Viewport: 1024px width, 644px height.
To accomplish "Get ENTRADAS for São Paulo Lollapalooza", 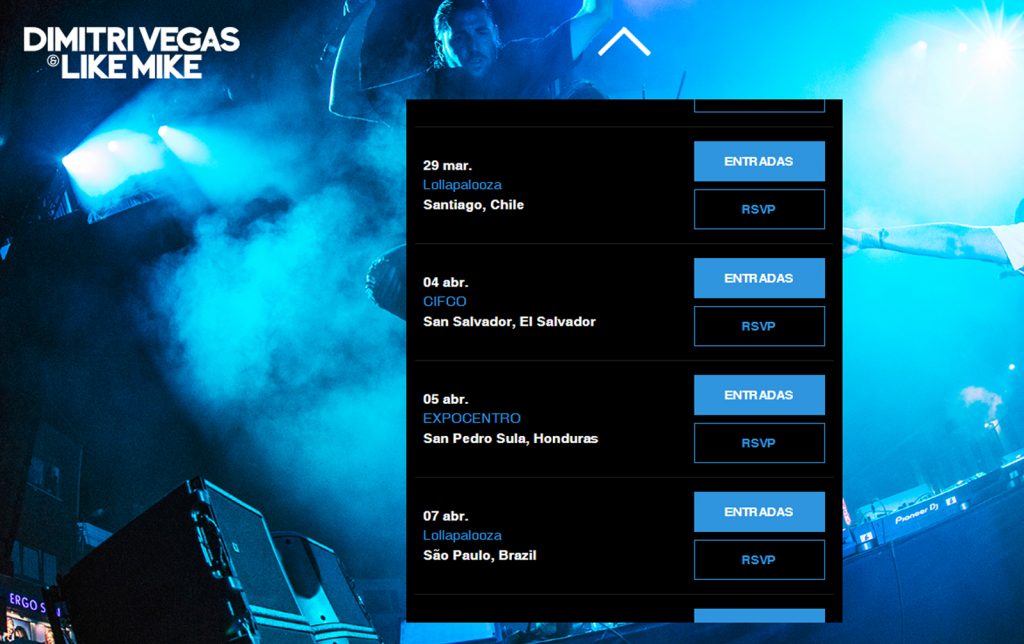I will coord(759,512).
